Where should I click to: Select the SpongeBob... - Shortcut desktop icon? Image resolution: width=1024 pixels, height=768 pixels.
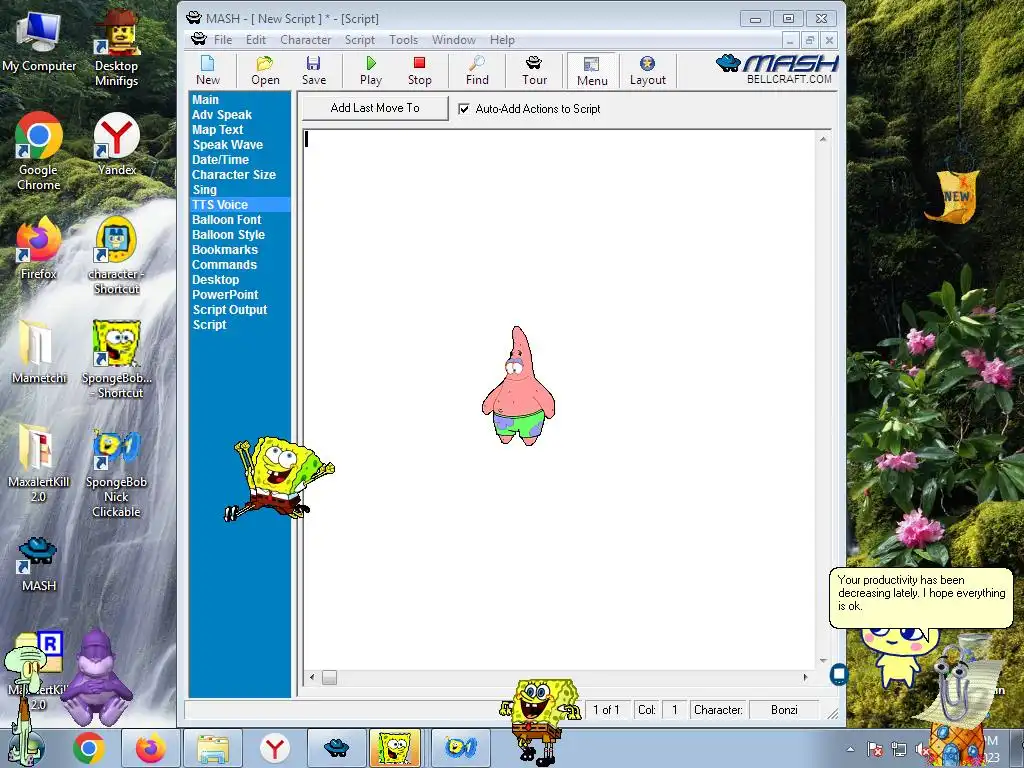(116, 360)
